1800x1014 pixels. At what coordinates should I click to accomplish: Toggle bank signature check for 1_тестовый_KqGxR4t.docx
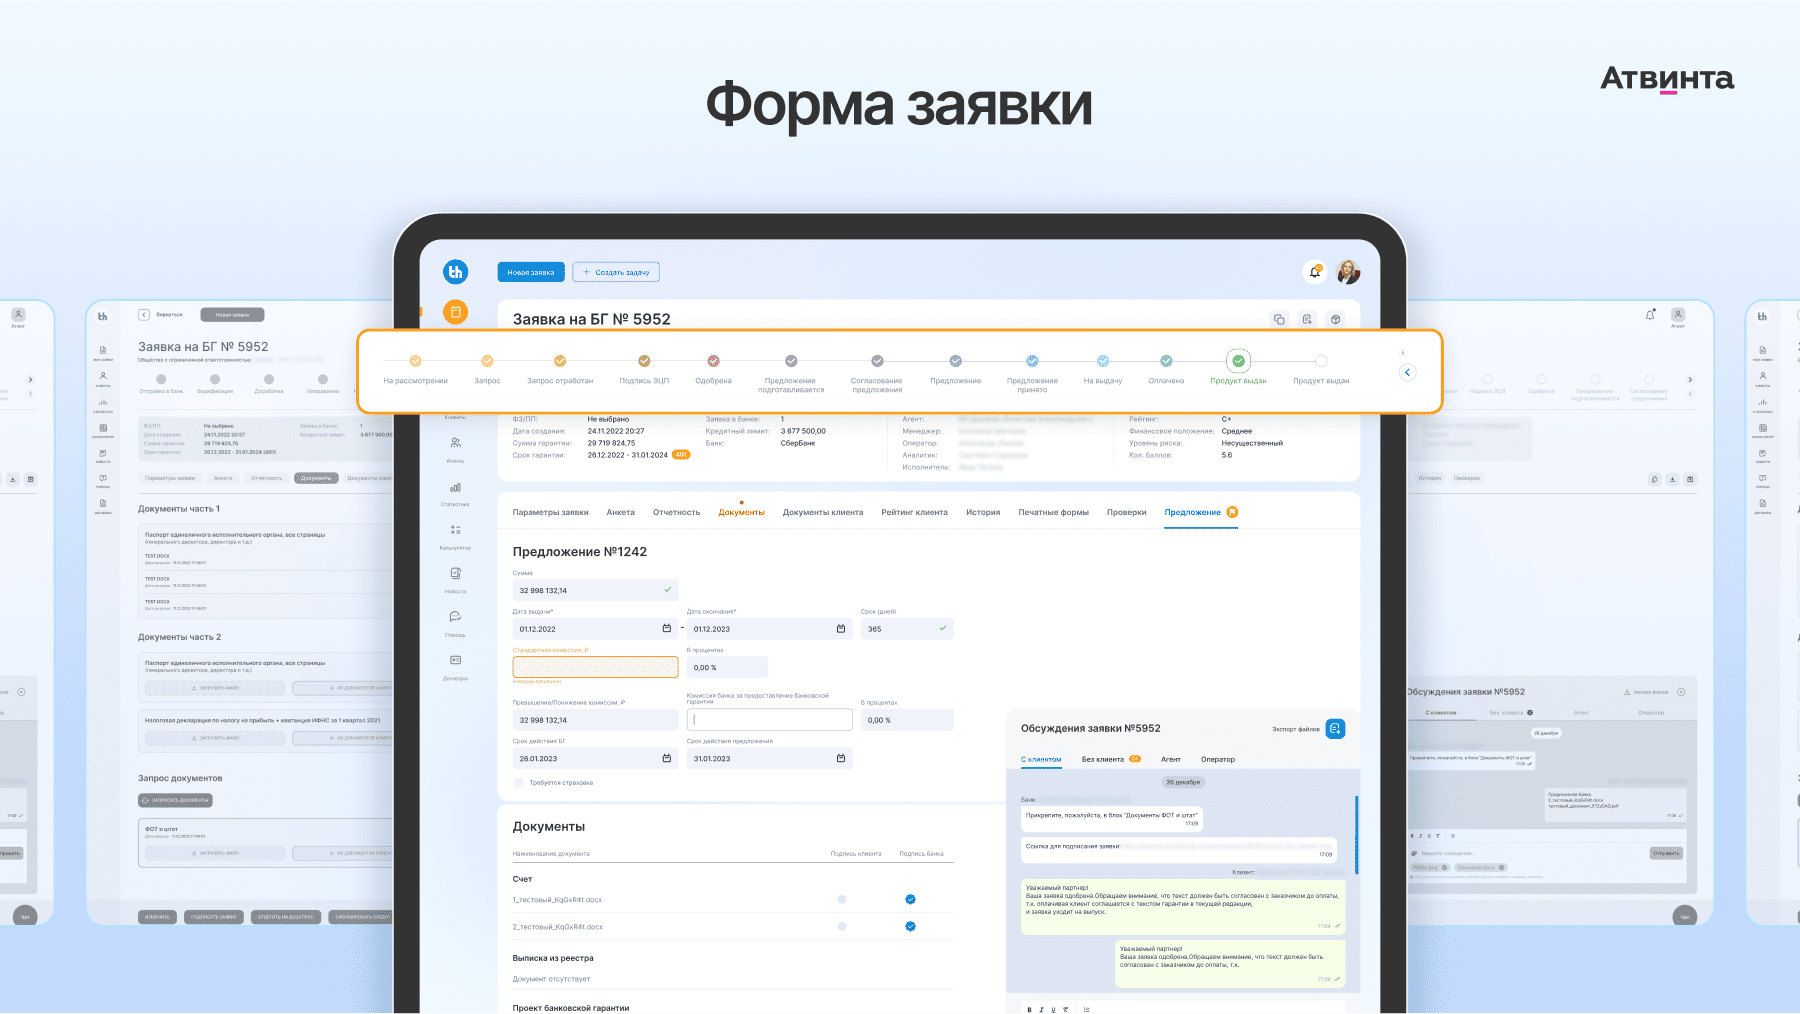(910, 899)
